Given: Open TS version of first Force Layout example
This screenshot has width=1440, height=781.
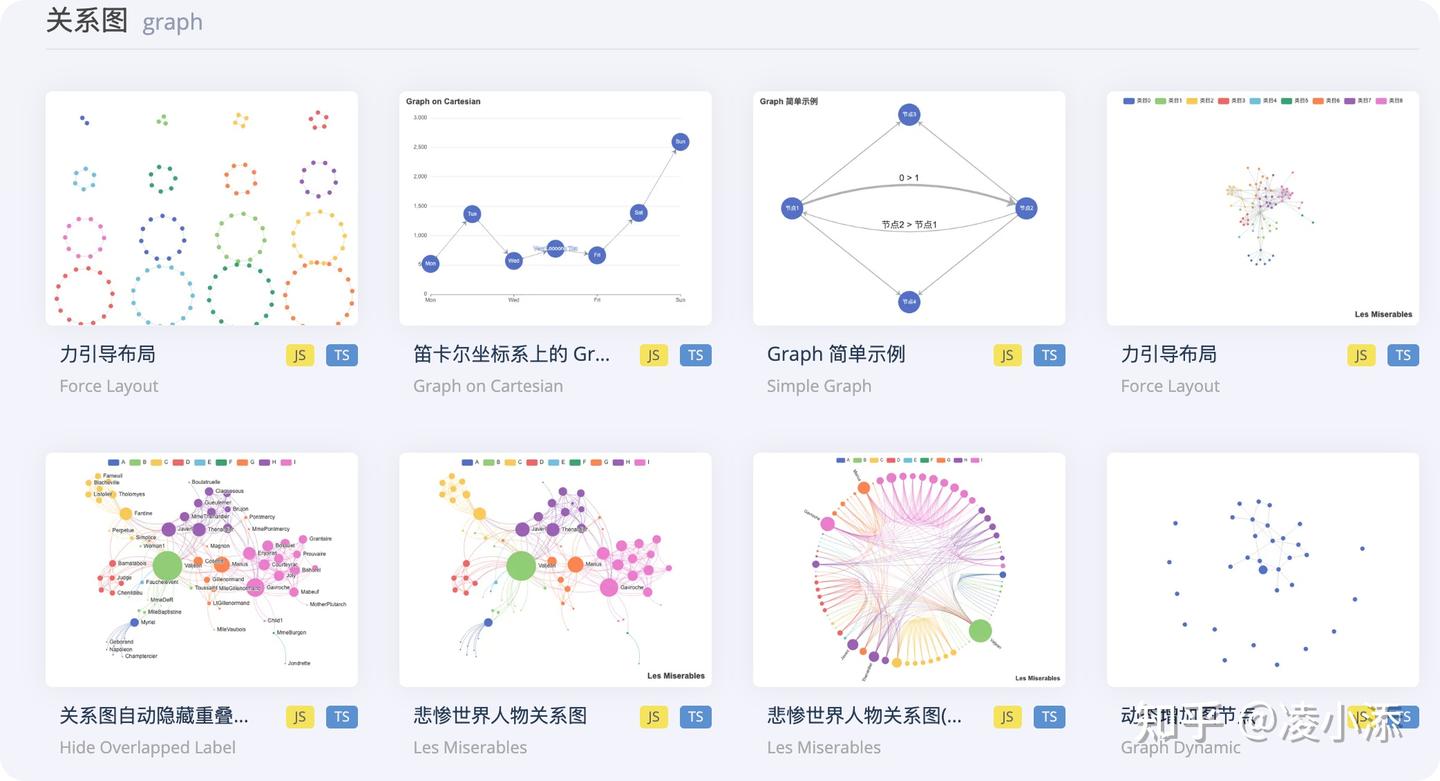Looking at the screenshot, I should point(342,355).
